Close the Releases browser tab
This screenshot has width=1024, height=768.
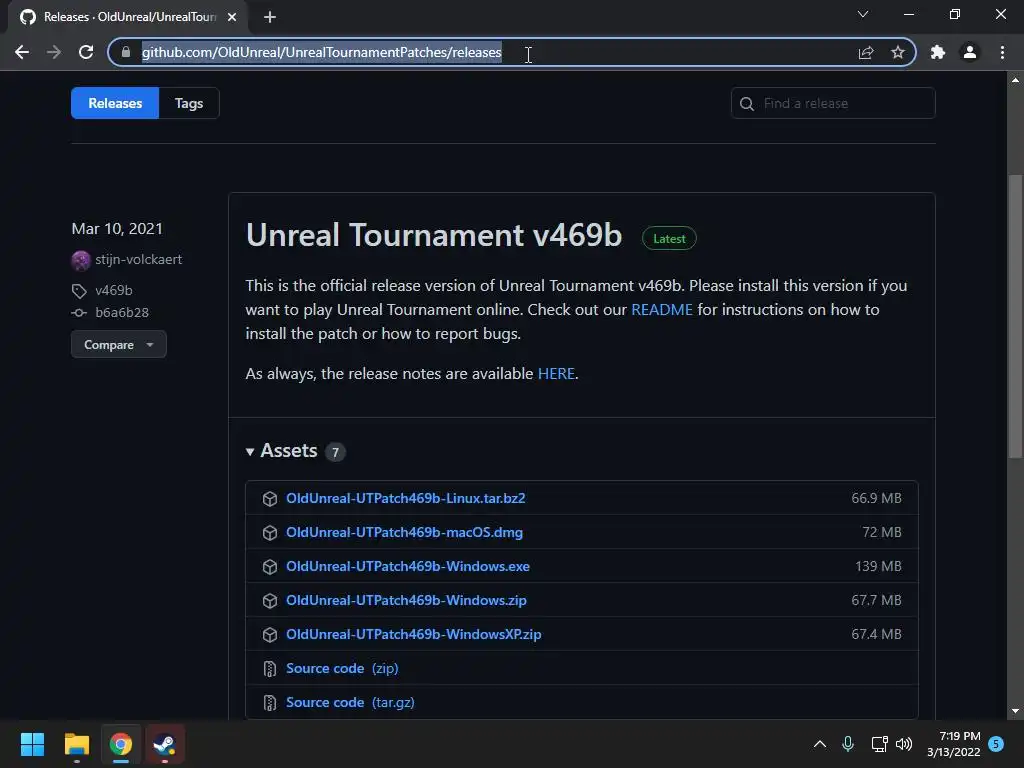click(232, 17)
